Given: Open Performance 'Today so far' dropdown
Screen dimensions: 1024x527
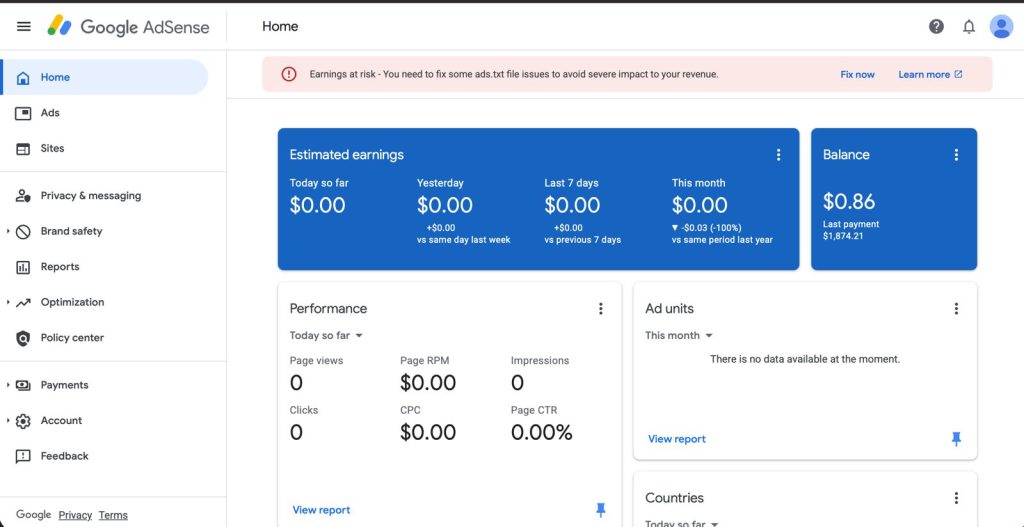Looking at the screenshot, I should click(x=326, y=336).
